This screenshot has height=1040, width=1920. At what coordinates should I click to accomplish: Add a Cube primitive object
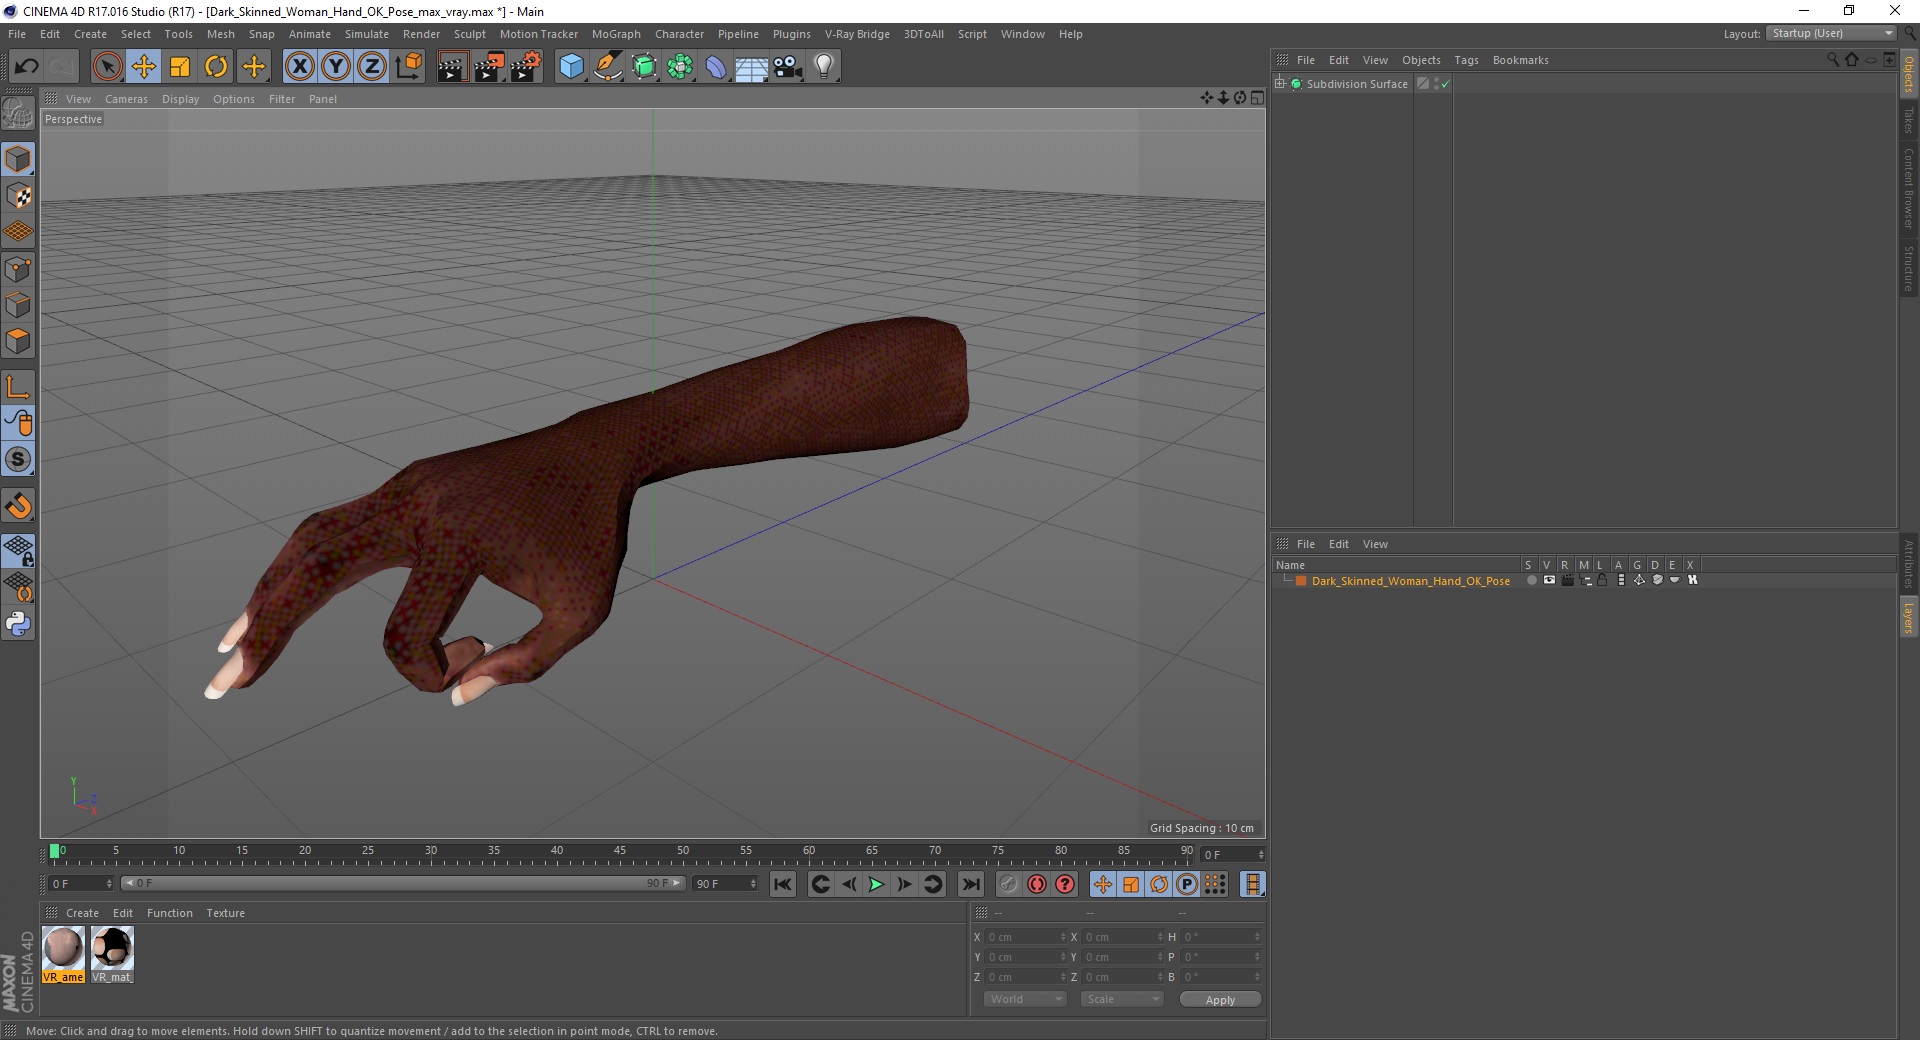pos(571,67)
